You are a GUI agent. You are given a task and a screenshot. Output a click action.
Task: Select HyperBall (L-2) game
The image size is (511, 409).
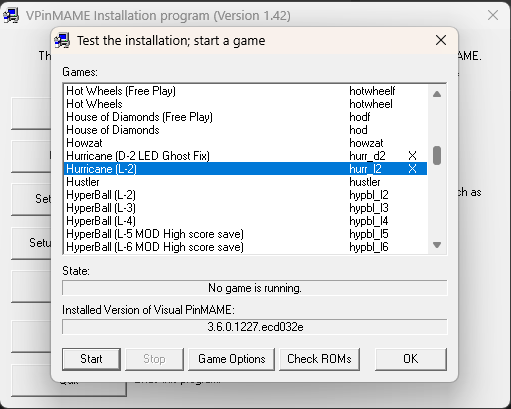click(245, 195)
